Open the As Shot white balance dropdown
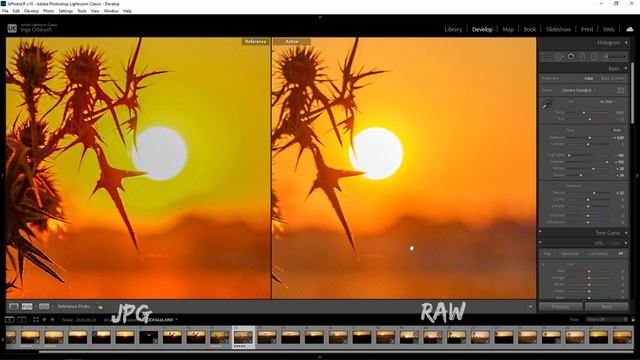 [608, 102]
